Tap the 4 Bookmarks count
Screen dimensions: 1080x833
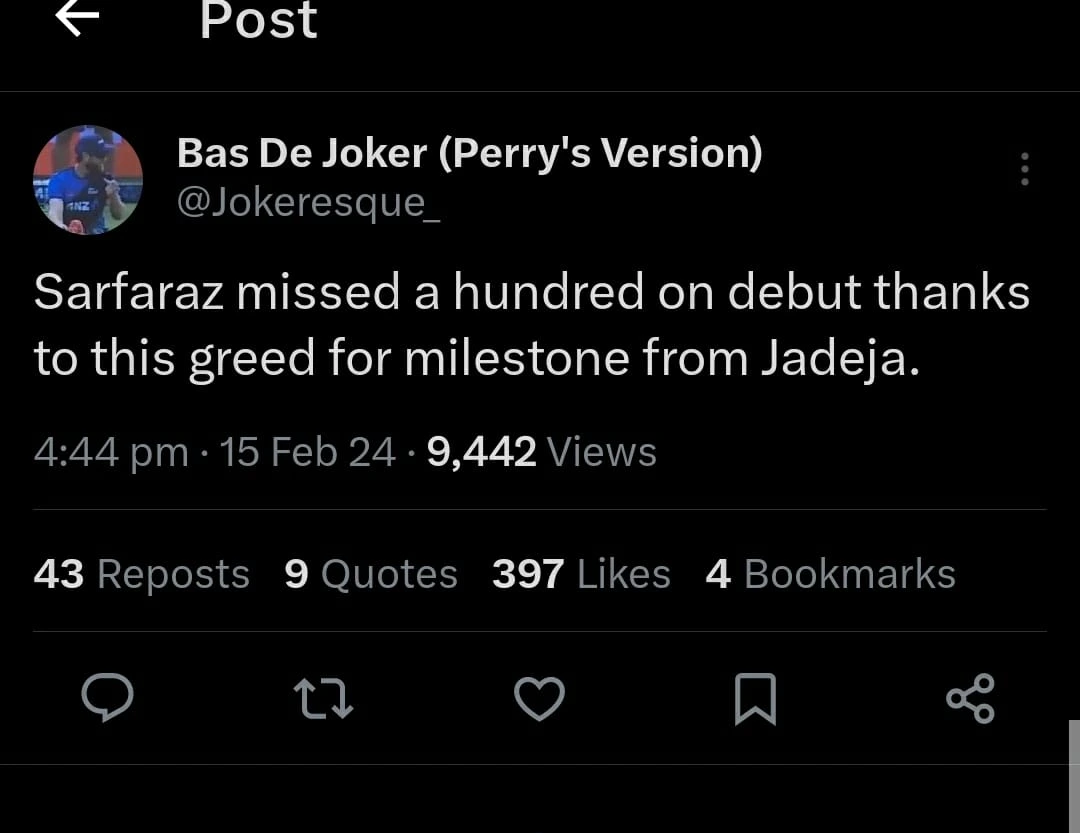coord(830,574)
